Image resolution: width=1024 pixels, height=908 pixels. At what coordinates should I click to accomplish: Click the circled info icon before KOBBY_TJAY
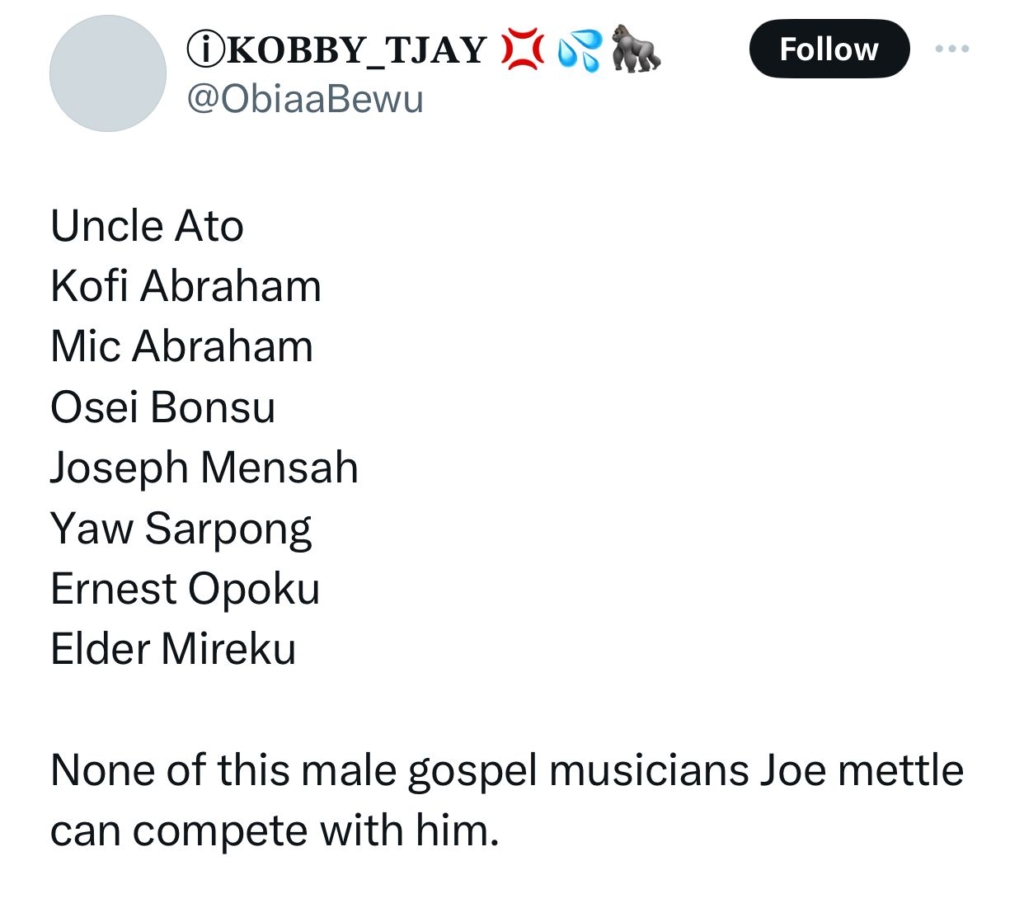(x=200, y=50)
